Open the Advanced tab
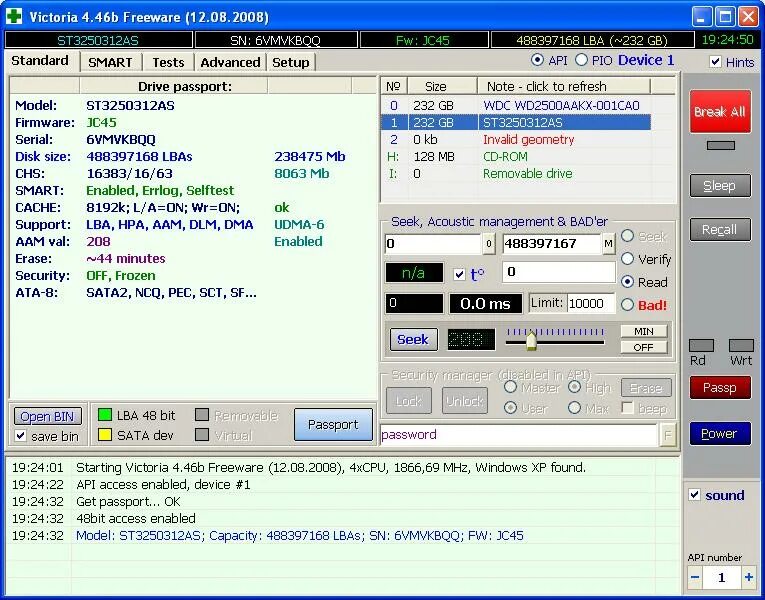Screen dimensions: 765x600 point(230,62)
